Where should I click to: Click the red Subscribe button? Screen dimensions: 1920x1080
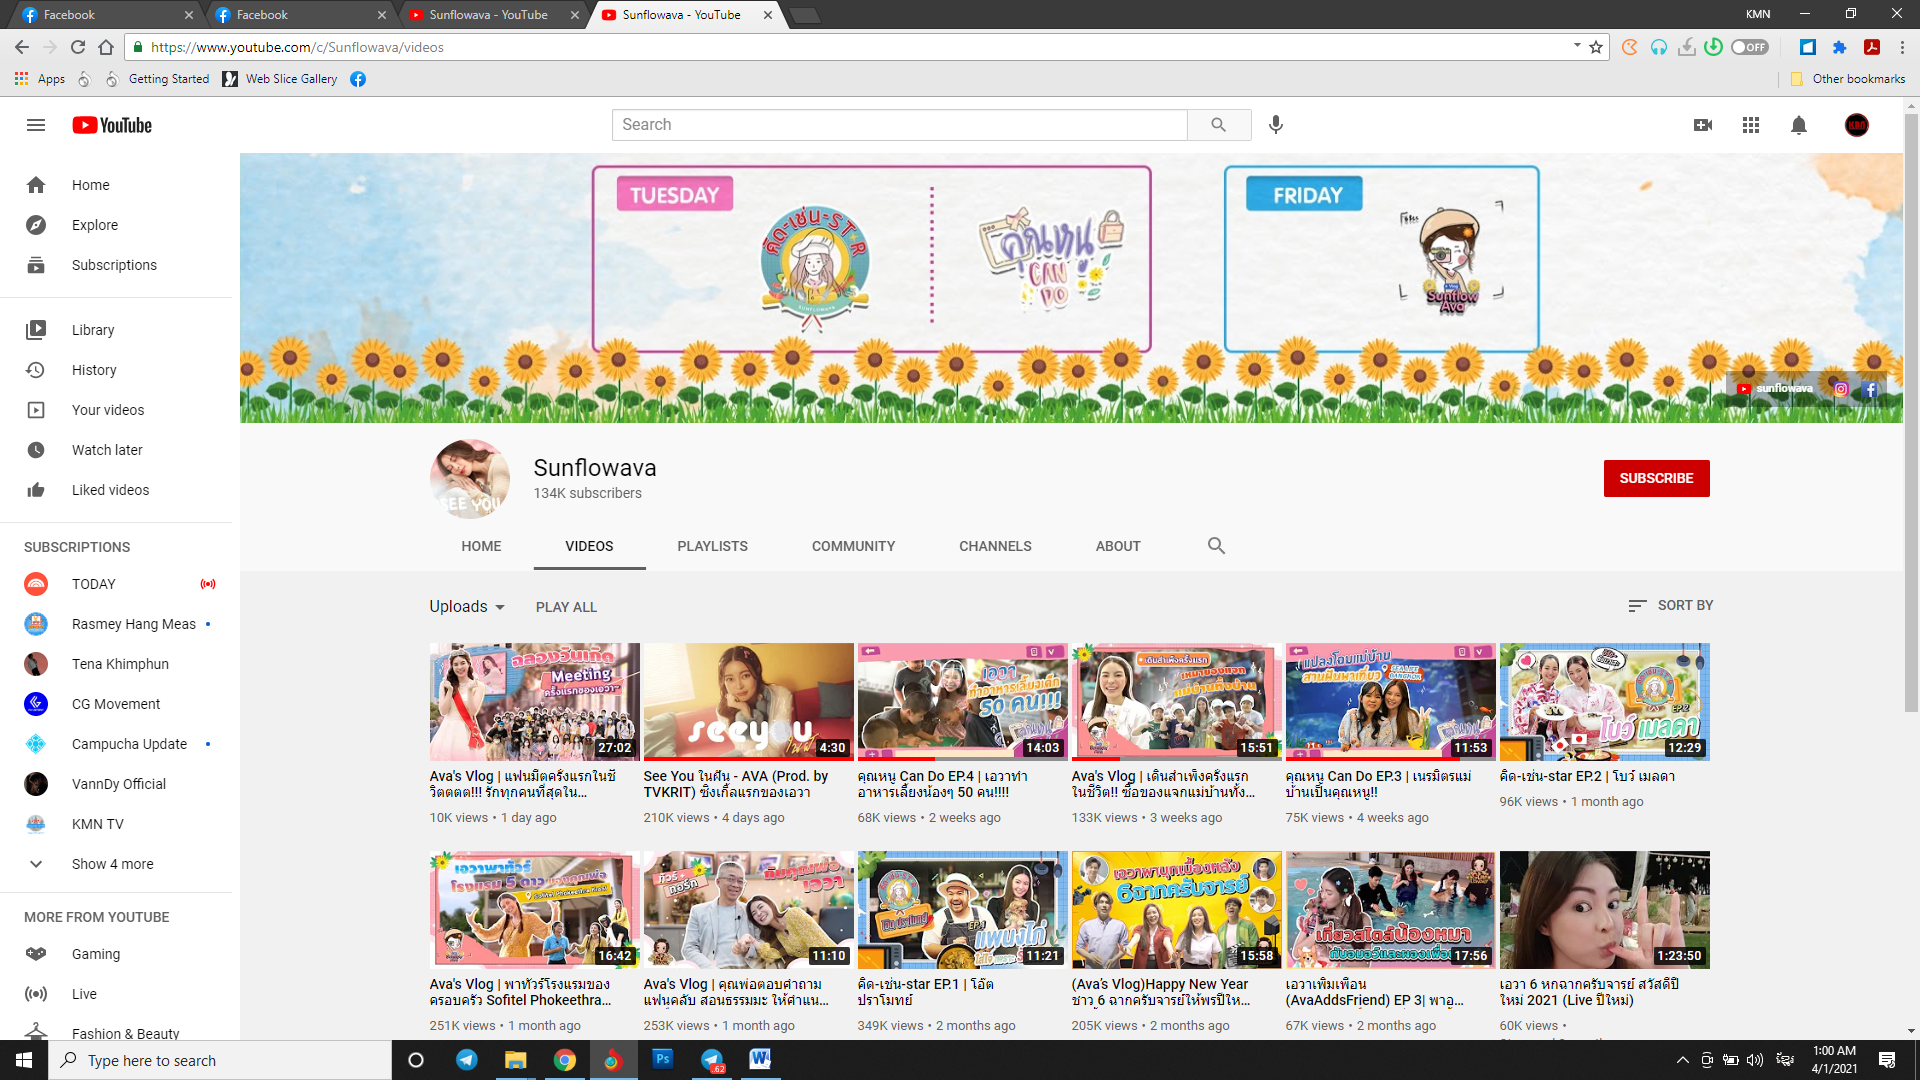pyautogui.click(x=1656, y=478)
